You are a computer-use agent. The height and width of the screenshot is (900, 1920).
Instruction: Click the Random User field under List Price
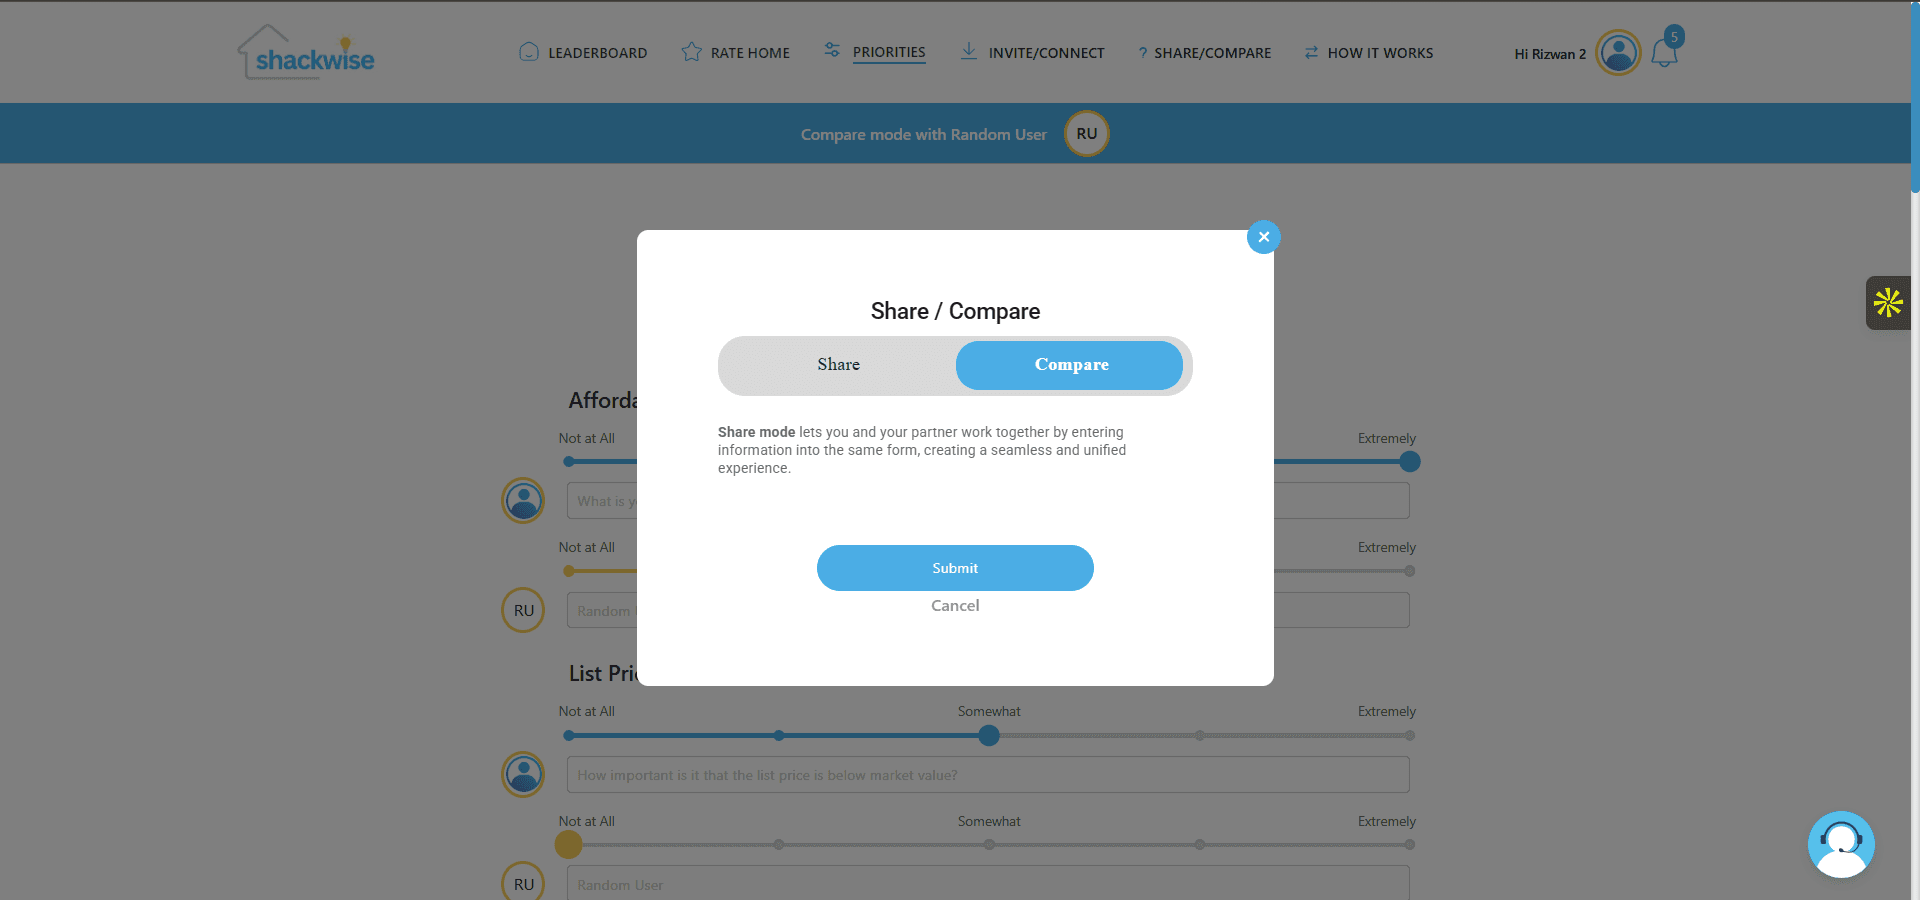(x=988, y=884)
